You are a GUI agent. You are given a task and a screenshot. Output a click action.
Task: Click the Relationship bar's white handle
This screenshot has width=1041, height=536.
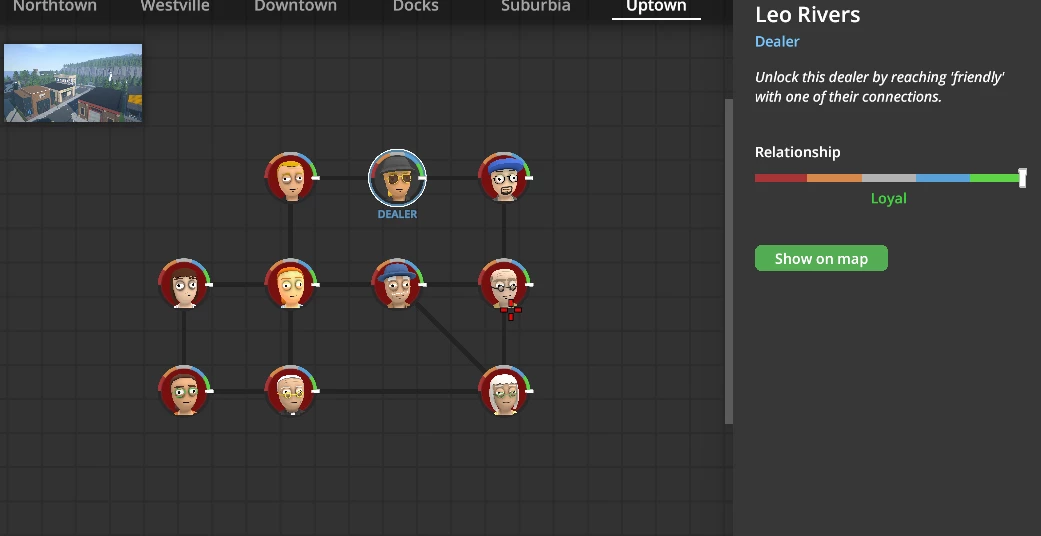point(1022,177)
